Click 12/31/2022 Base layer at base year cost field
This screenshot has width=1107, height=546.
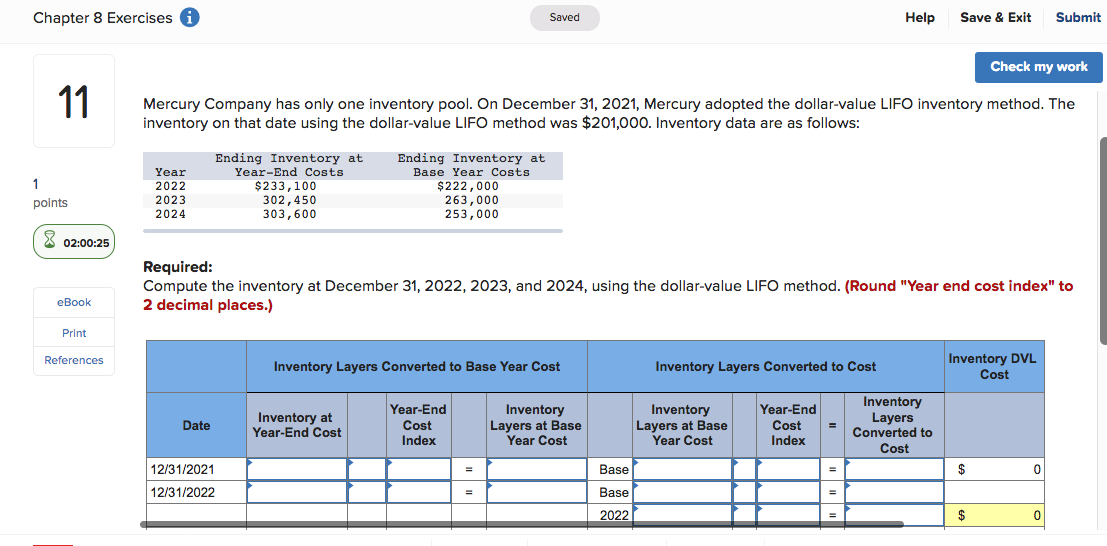[682, 492]
